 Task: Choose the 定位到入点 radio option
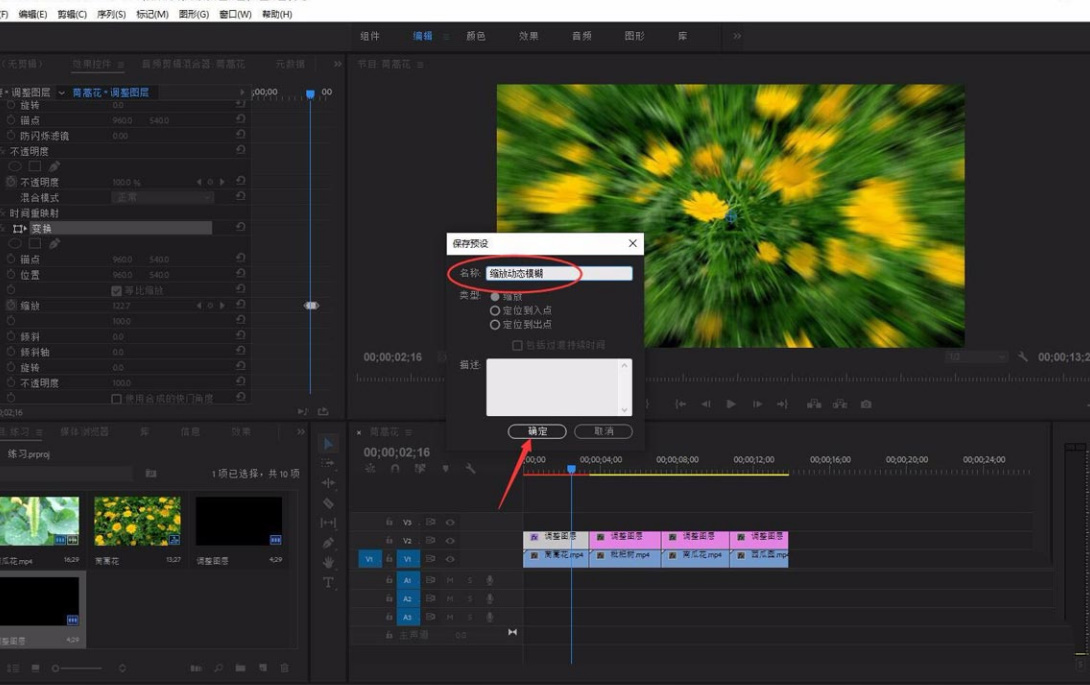[495, 311]
